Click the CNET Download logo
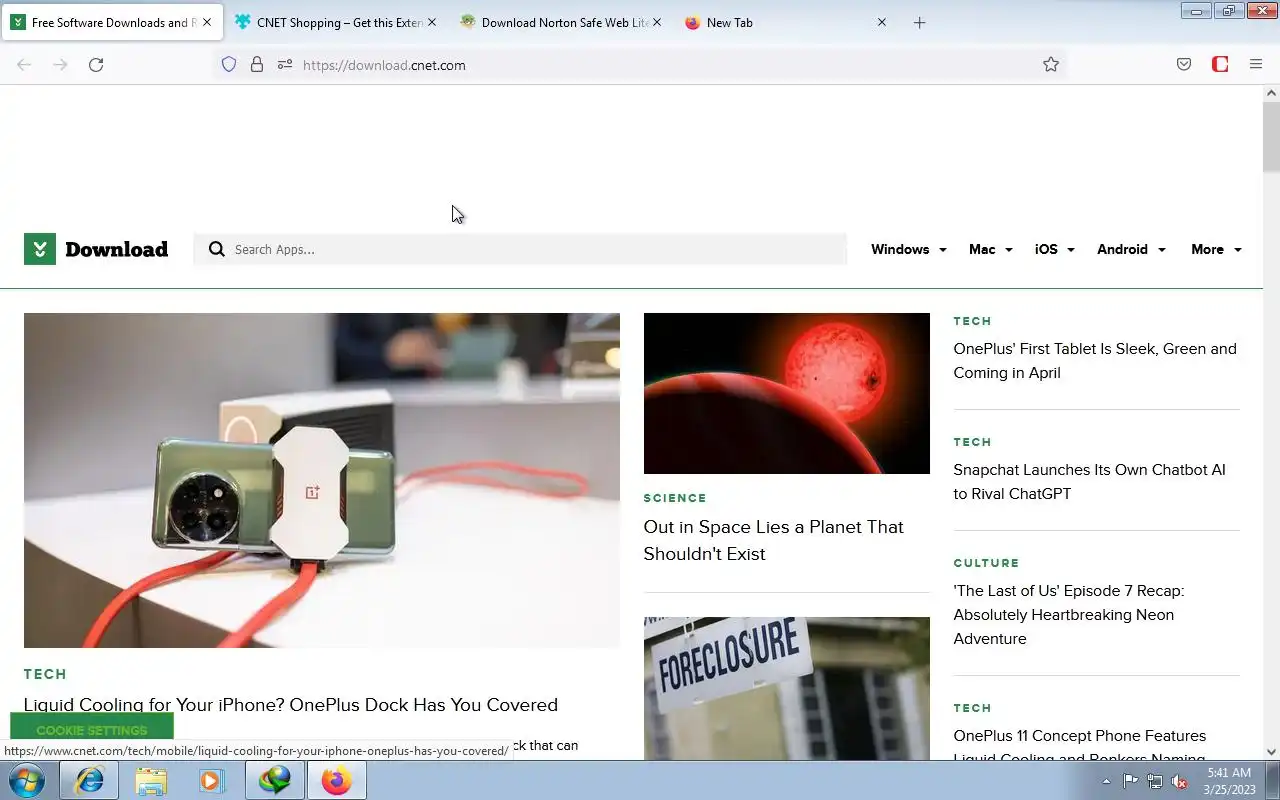The image size is (1280, 800). [x=96, y=249]
